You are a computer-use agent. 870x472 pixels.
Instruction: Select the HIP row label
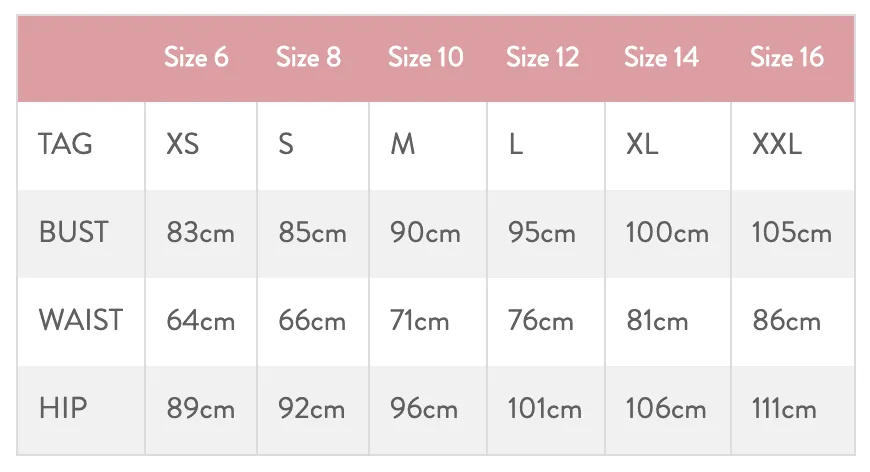(63, 408)
